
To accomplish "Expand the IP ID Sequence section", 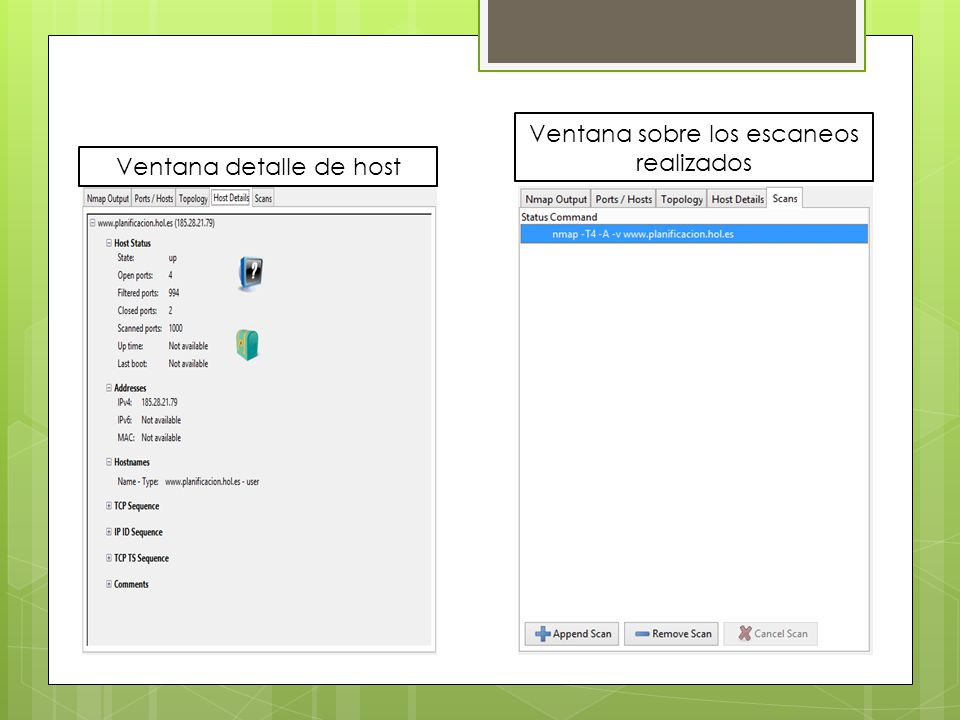I will pos(108,532).
